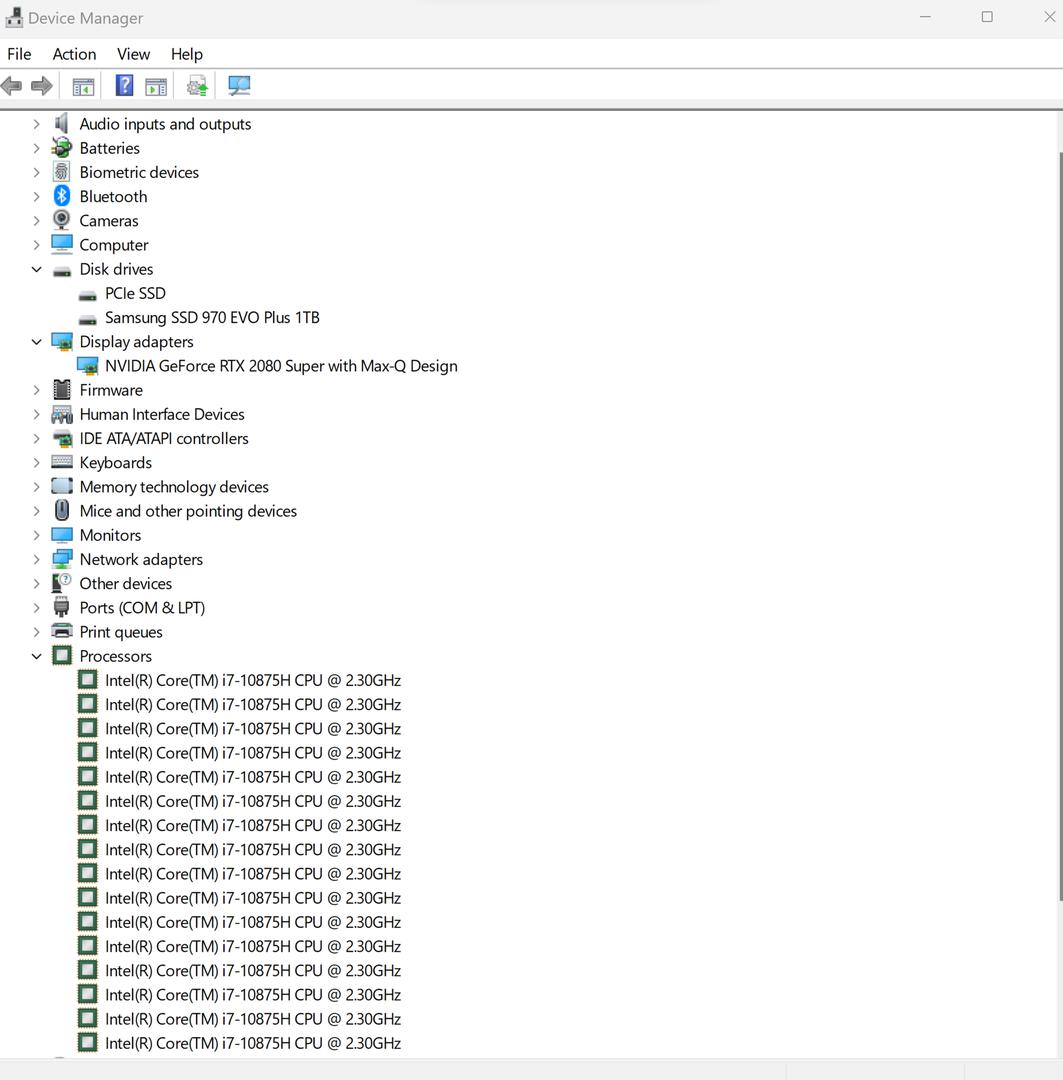
Task: Expand the Network adapters node arrow
Action: (37, 559)
